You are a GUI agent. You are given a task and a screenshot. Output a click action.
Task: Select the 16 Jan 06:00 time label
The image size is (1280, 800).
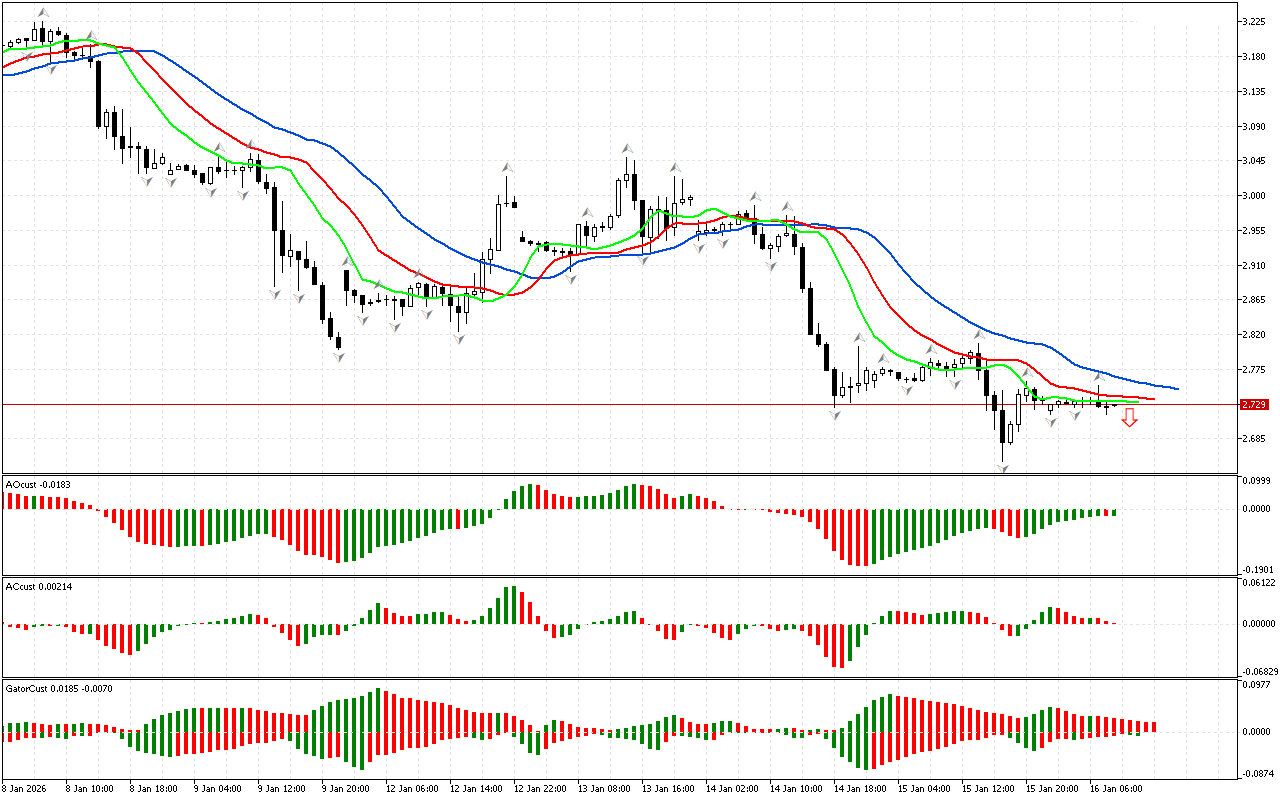point(1116,789)
